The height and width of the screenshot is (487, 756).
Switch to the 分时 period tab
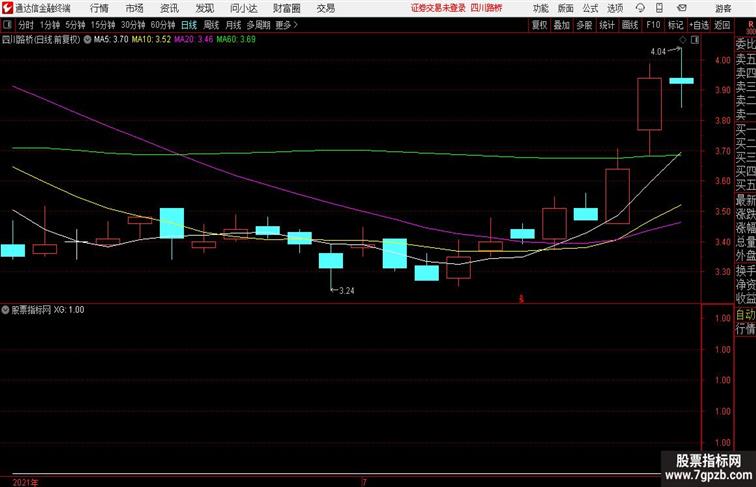tap(26, 25)
